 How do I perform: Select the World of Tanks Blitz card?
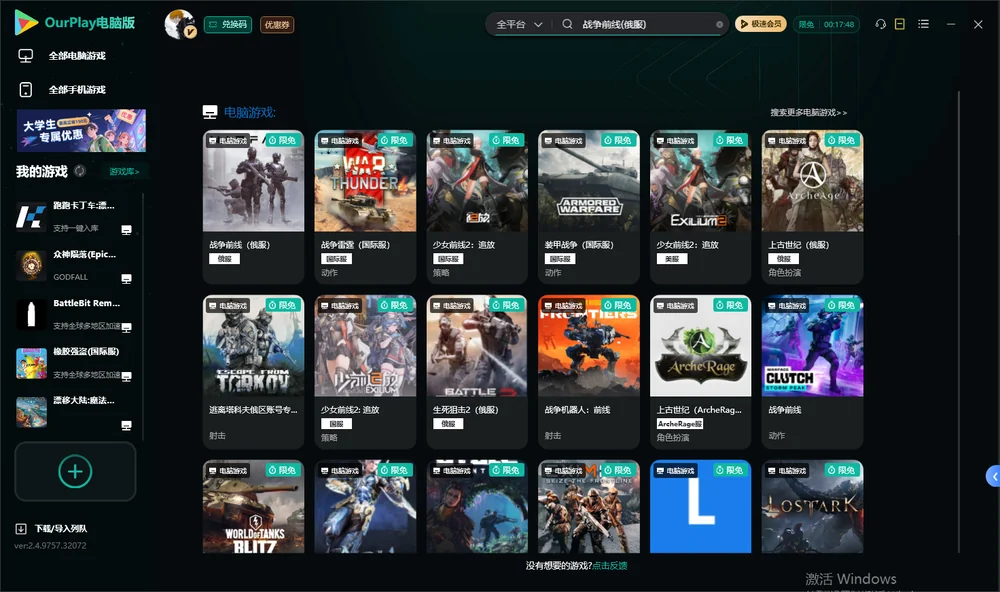253,507
